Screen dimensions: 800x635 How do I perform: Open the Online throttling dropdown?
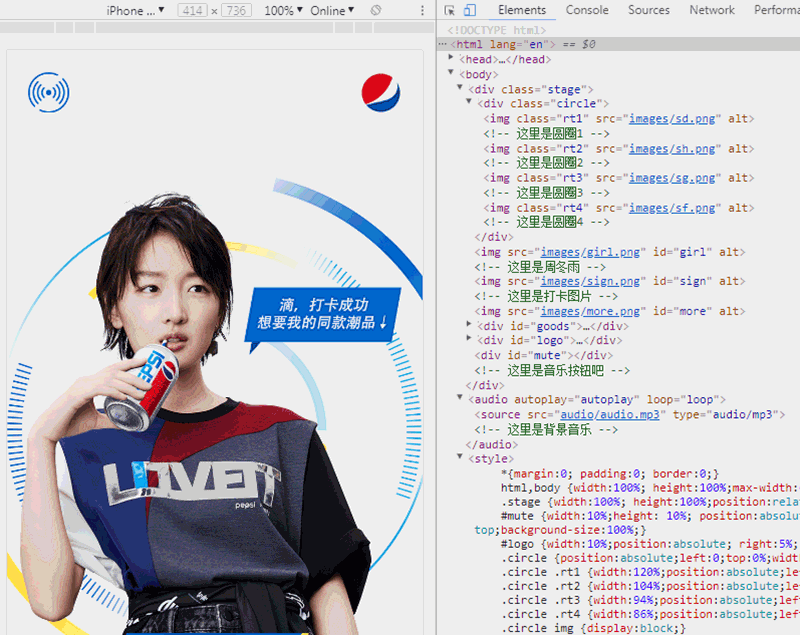[332, 11]
